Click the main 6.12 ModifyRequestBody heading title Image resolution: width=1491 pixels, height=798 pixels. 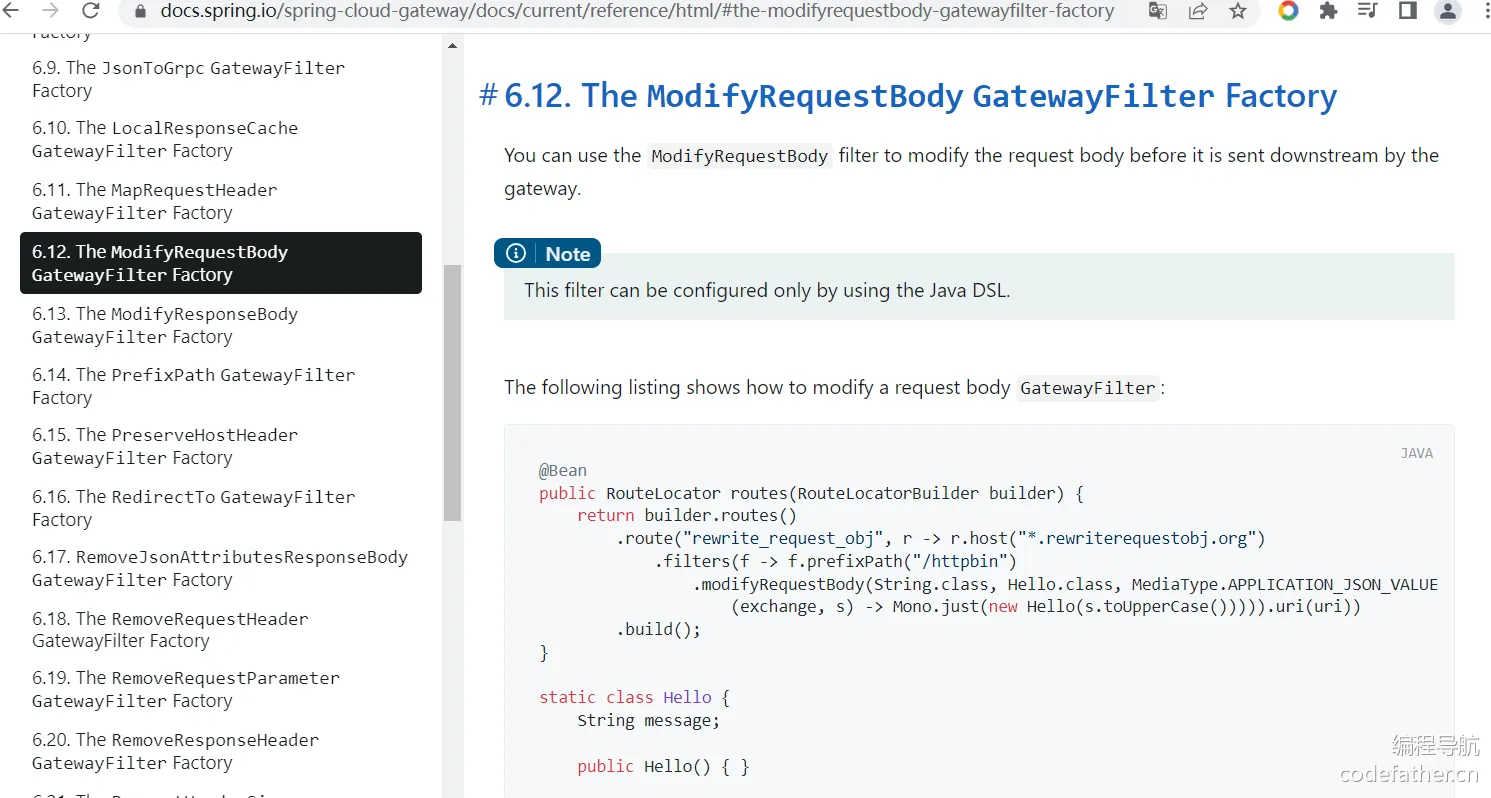(x=921, y=96)
